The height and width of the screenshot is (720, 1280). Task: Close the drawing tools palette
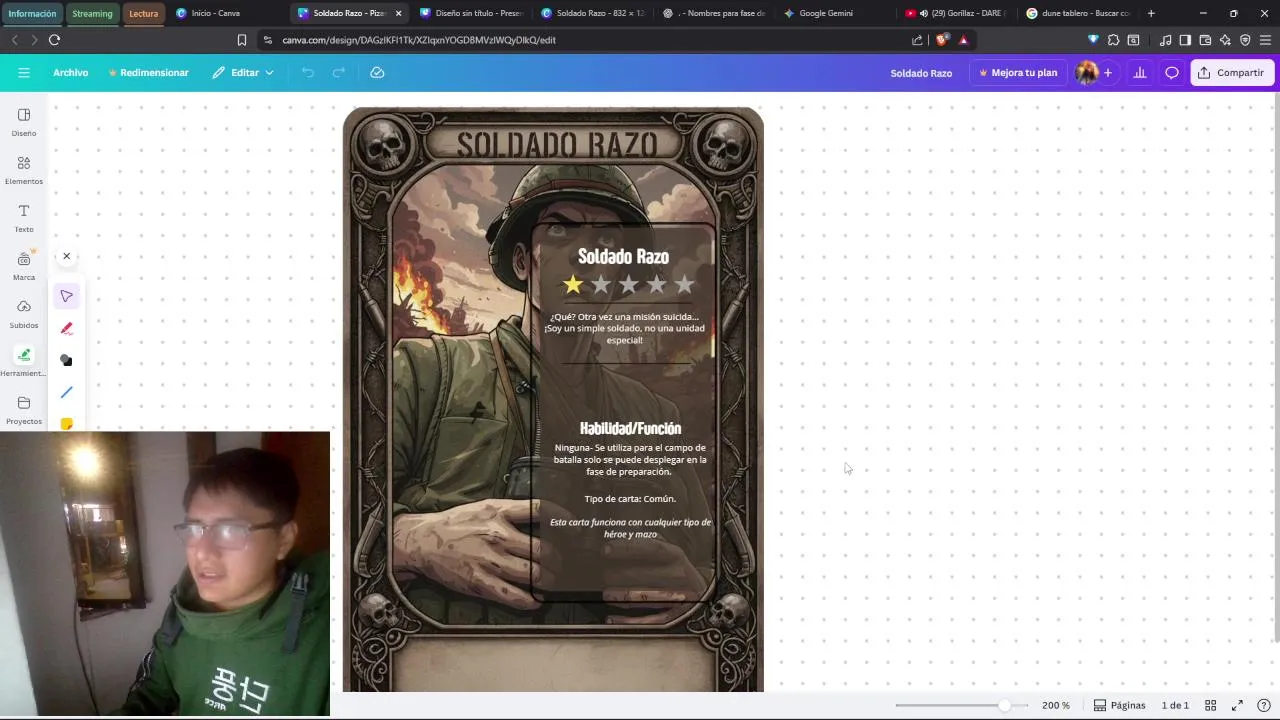(67, 256)
